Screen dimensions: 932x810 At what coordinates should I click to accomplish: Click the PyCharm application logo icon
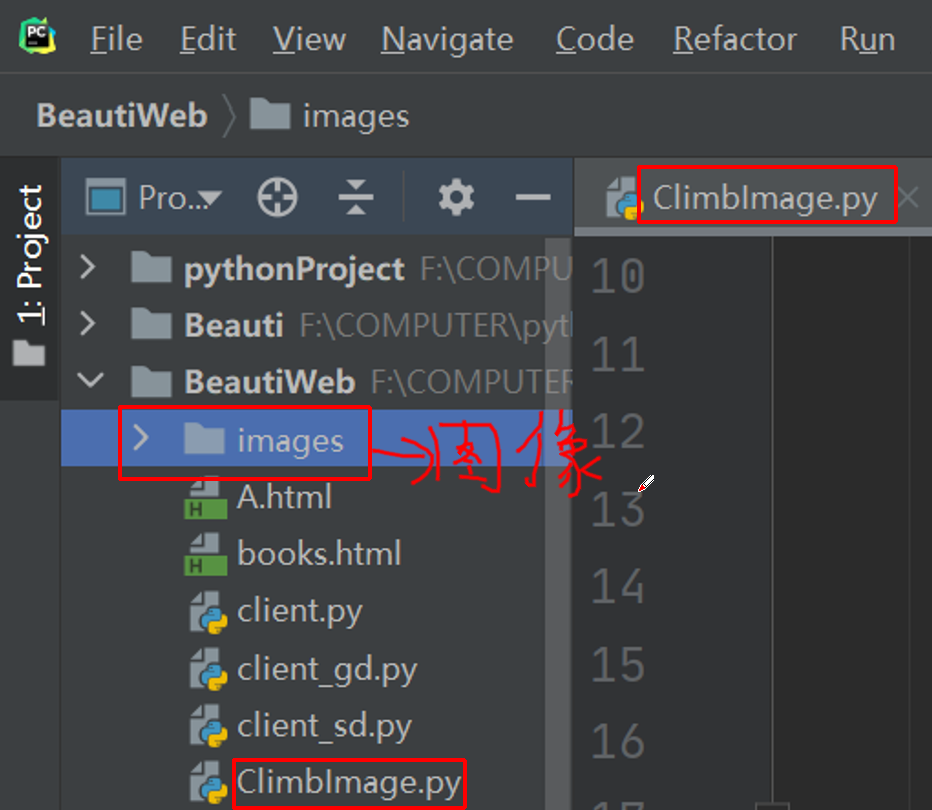click(x=37, y=39)
